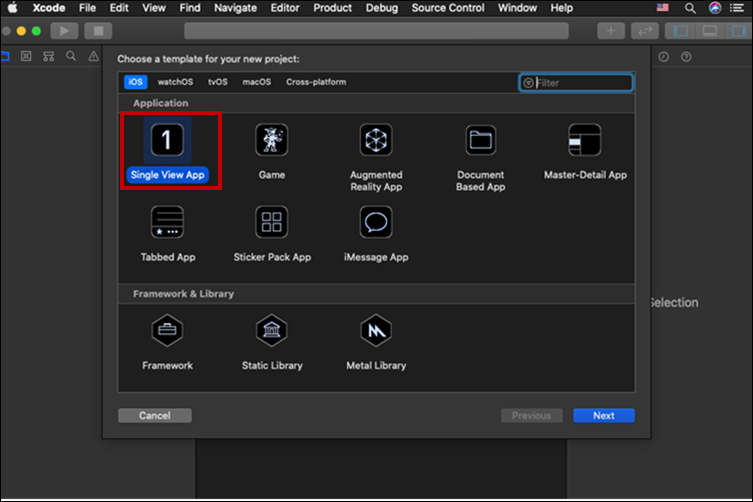Open the Find menu
Screen dimensions: 753x502
(190, 8)
